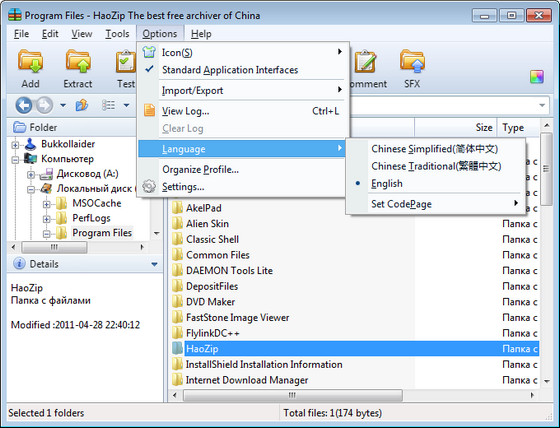This screenshot has height=428, width=560.
Task: Click the Type column header
Action: 518,127
